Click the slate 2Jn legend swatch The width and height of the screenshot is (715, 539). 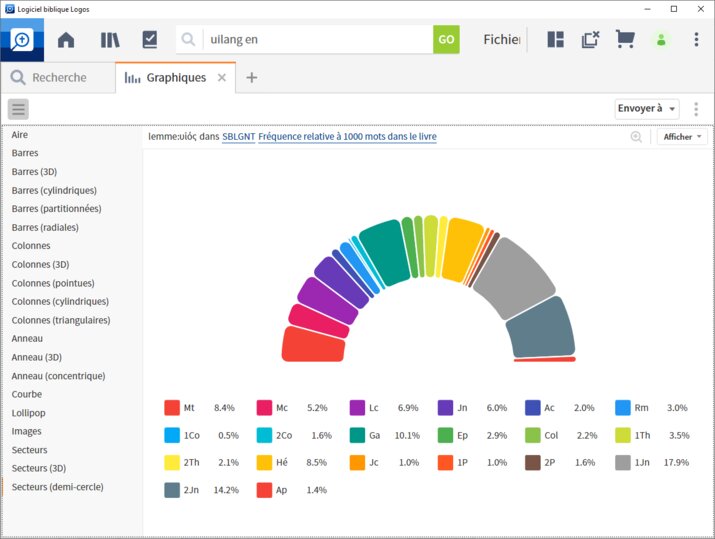pos(172,490)
